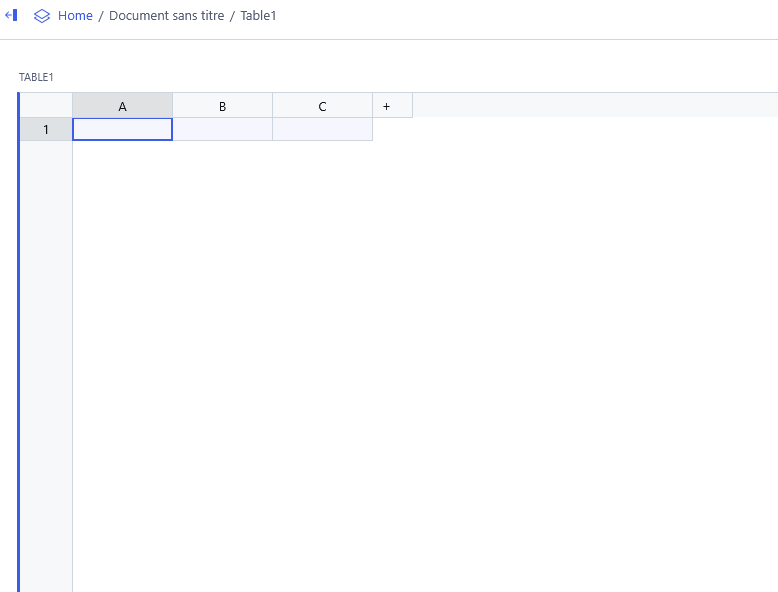Select the row 1 cell under column C

[x=322, y=129]
